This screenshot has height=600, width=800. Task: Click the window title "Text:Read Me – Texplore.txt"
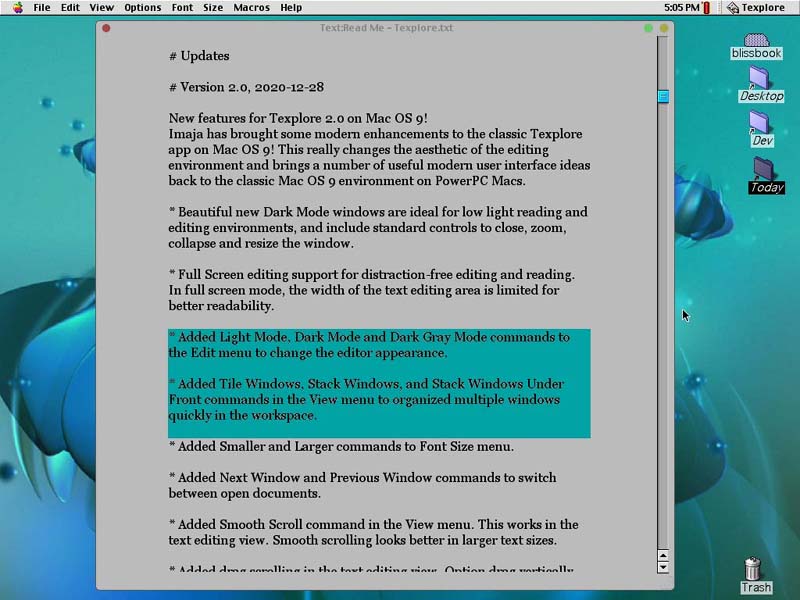tap(386, 28)
